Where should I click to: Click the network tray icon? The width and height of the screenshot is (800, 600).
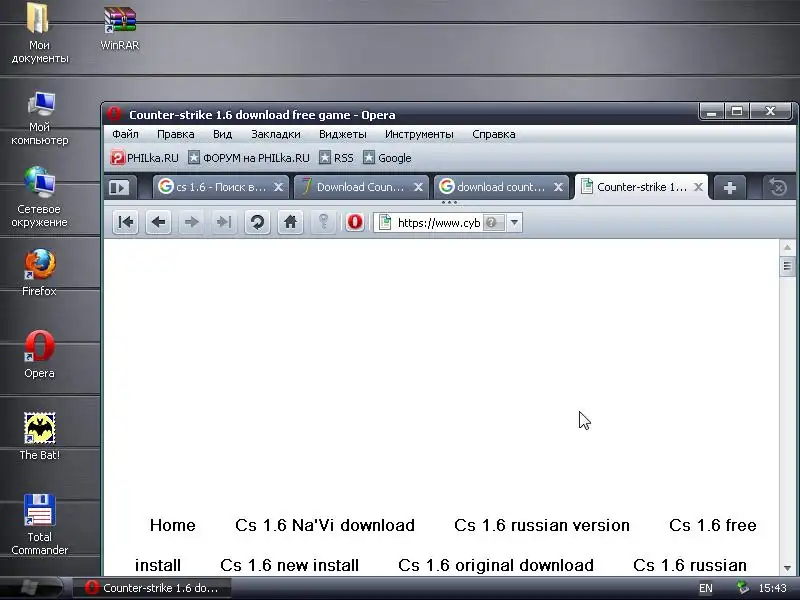[743, 588]
